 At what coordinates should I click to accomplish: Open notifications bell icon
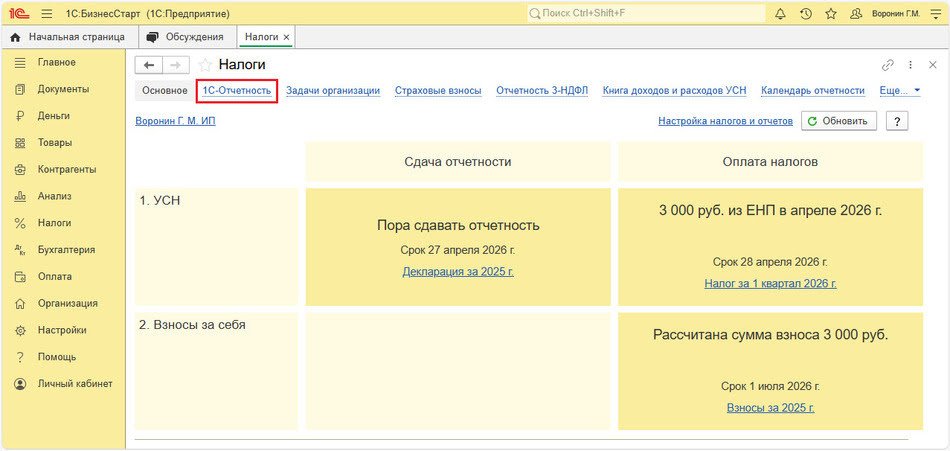pyautogui.click(x=780, y=13)
